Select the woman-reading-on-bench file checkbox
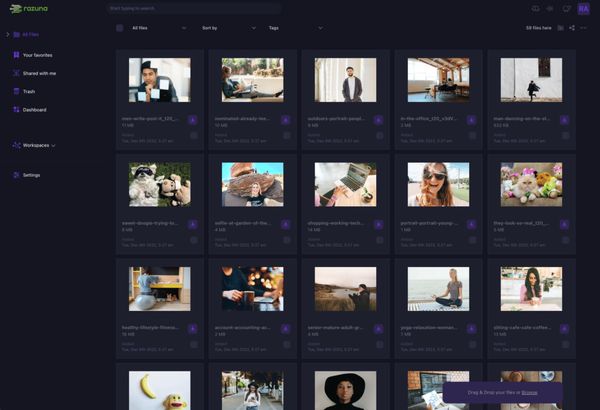Screen dimensions: 600x410 pyautogui.click(x=287, y=136)
